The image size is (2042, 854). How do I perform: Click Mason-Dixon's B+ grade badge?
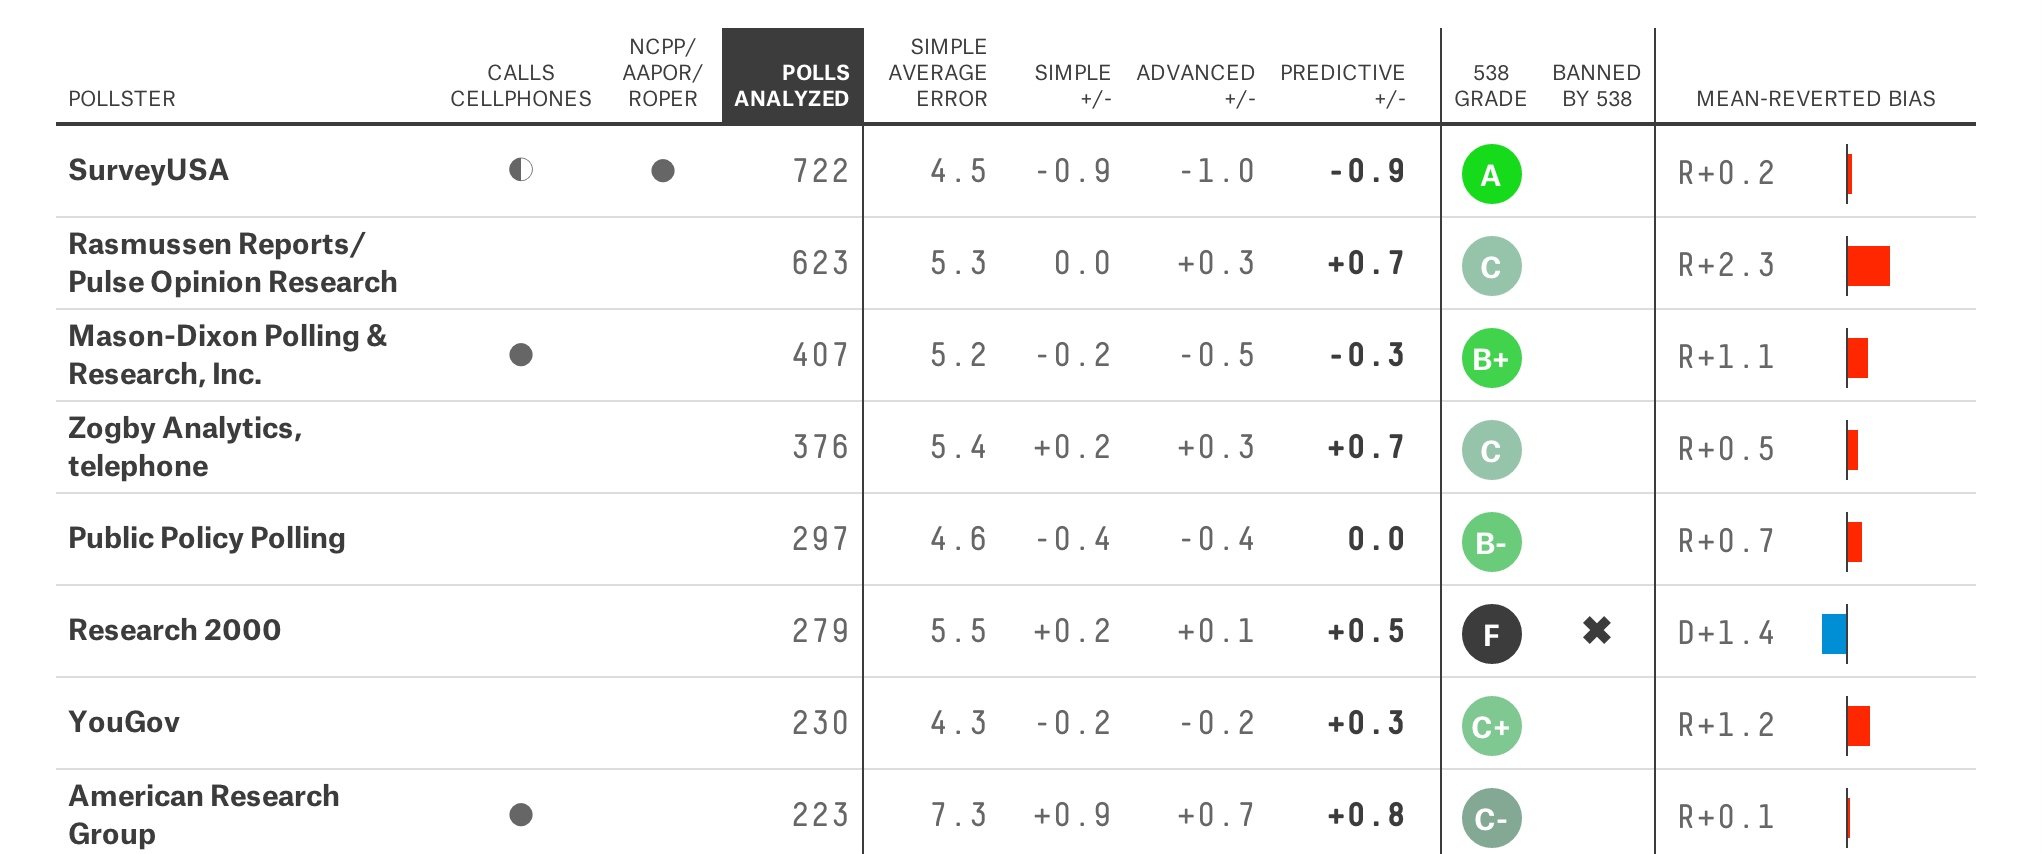tap(1491, 358)
